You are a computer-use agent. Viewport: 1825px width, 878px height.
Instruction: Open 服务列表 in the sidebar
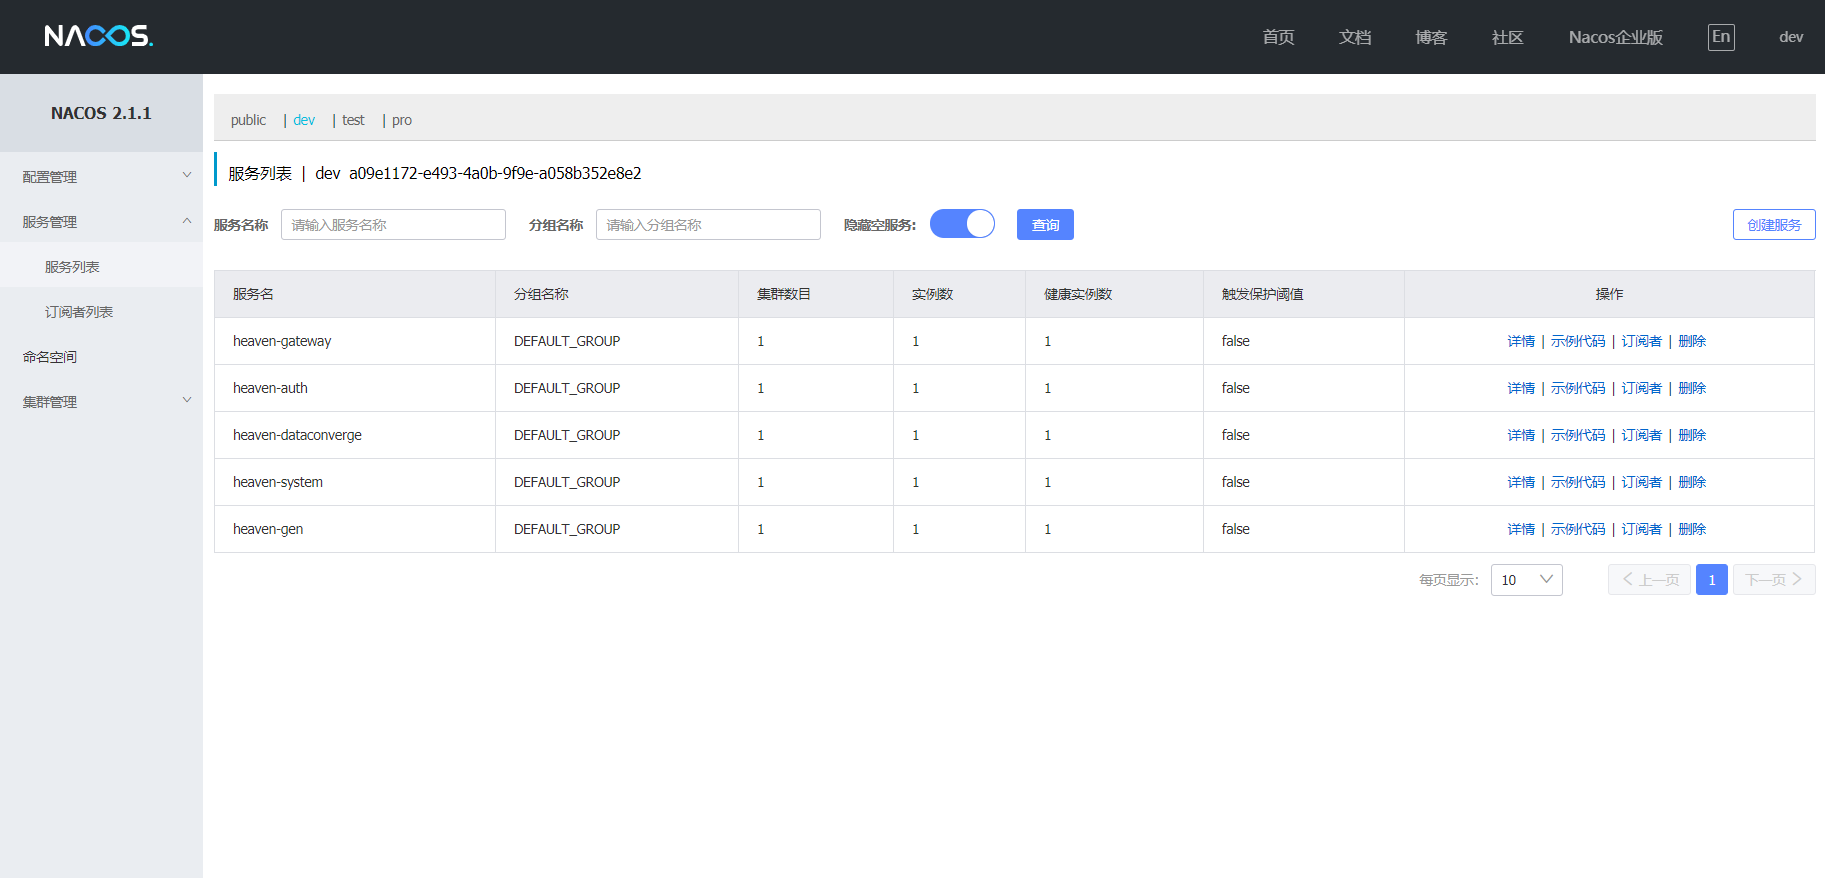click(x=101, y=266)
